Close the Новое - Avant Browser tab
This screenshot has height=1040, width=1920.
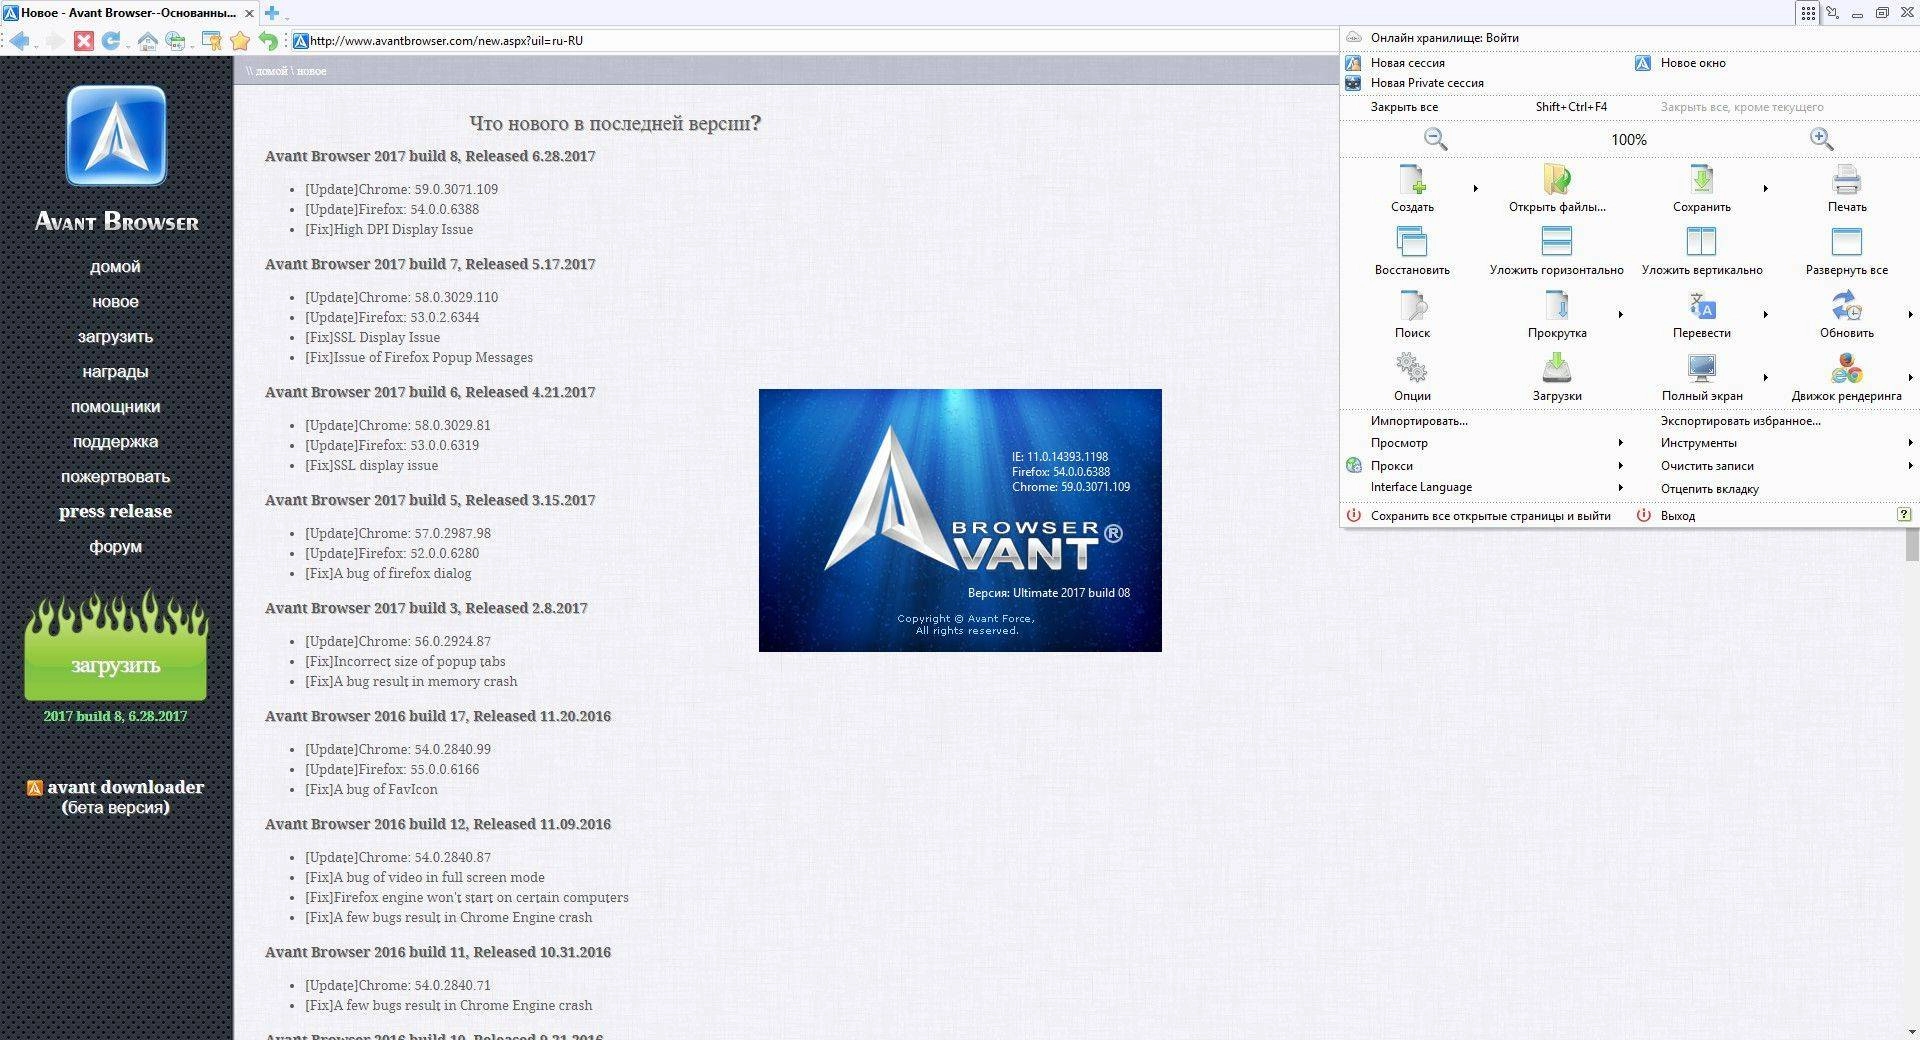(x=247, y=13)
